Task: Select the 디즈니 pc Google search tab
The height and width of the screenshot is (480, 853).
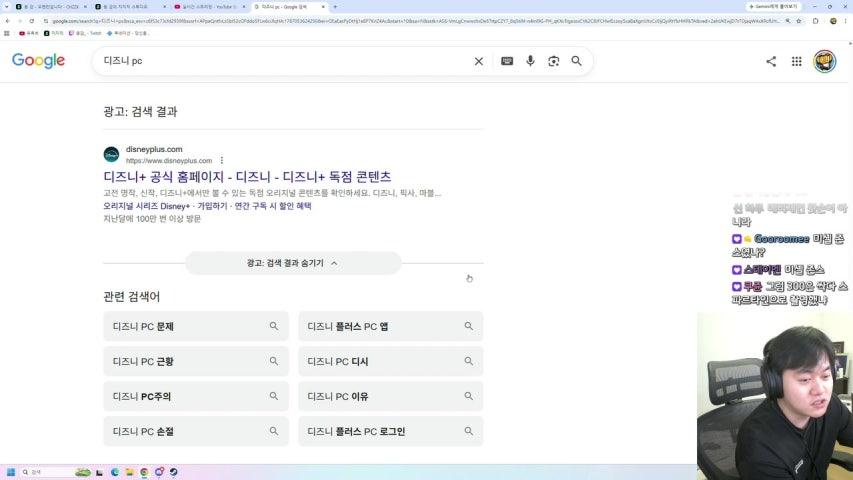Action: 288,7
